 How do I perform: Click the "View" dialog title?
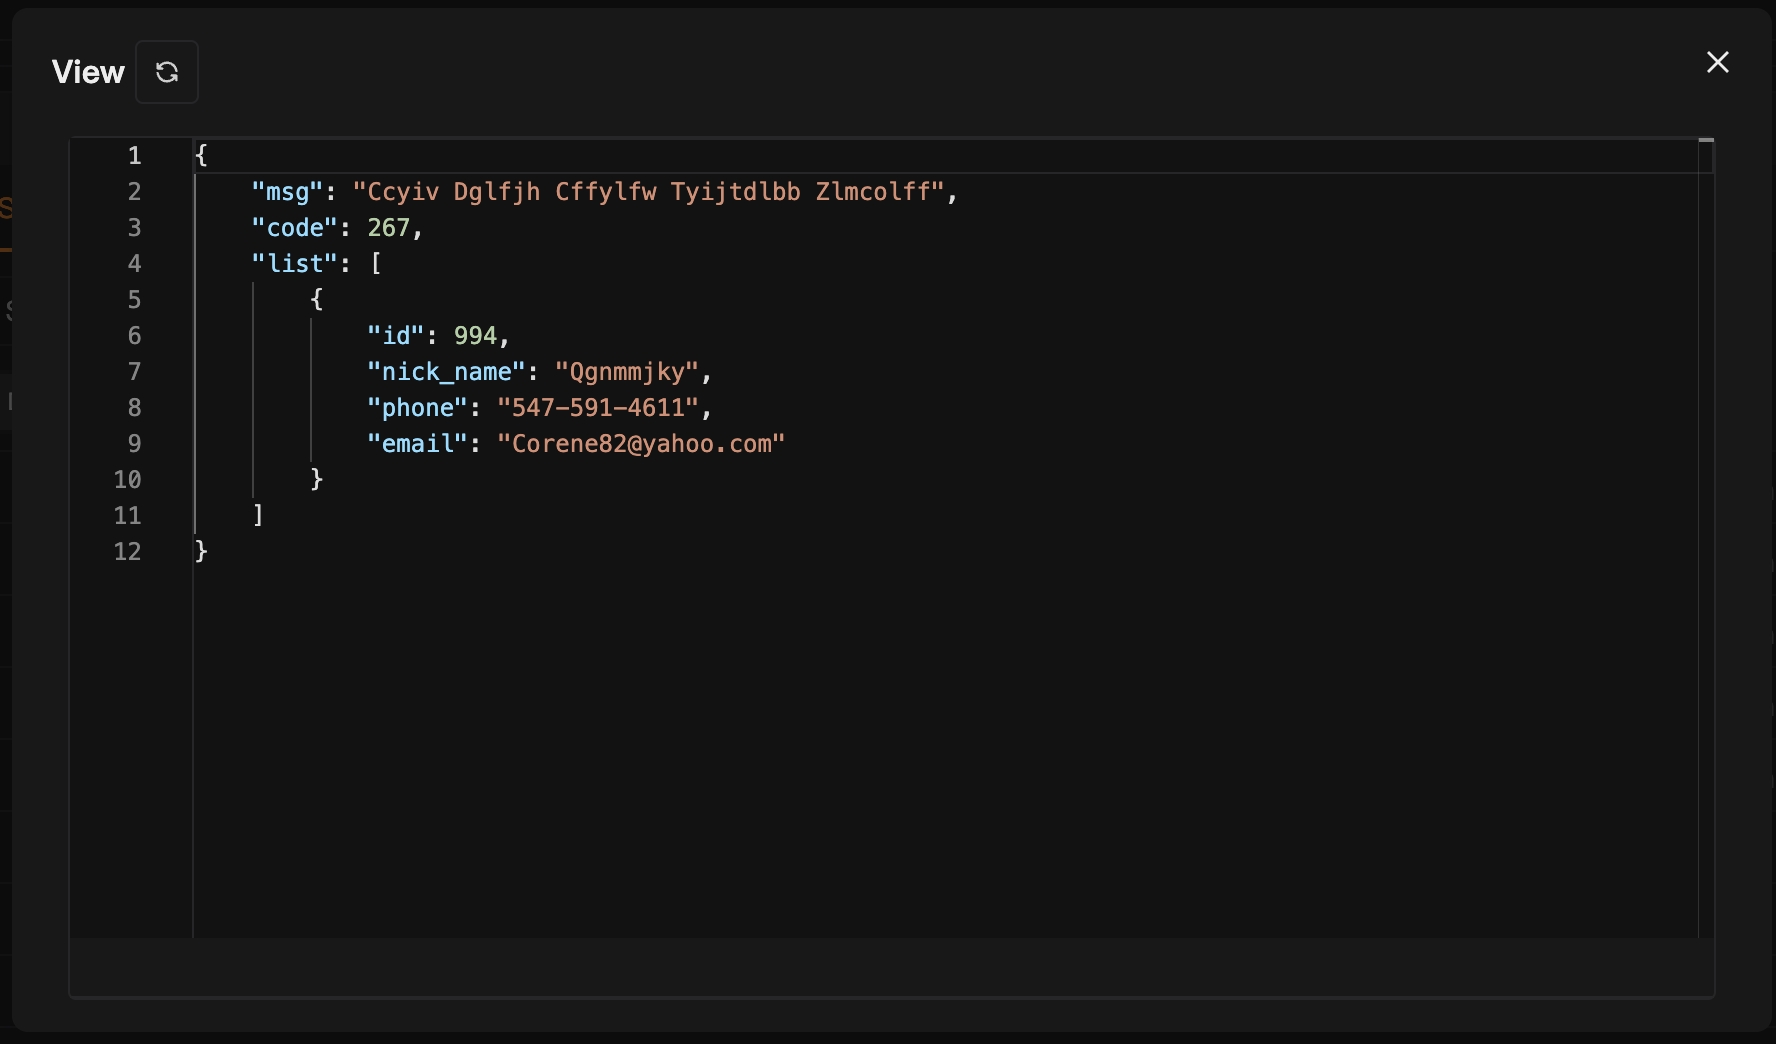(x=88, y=72)
